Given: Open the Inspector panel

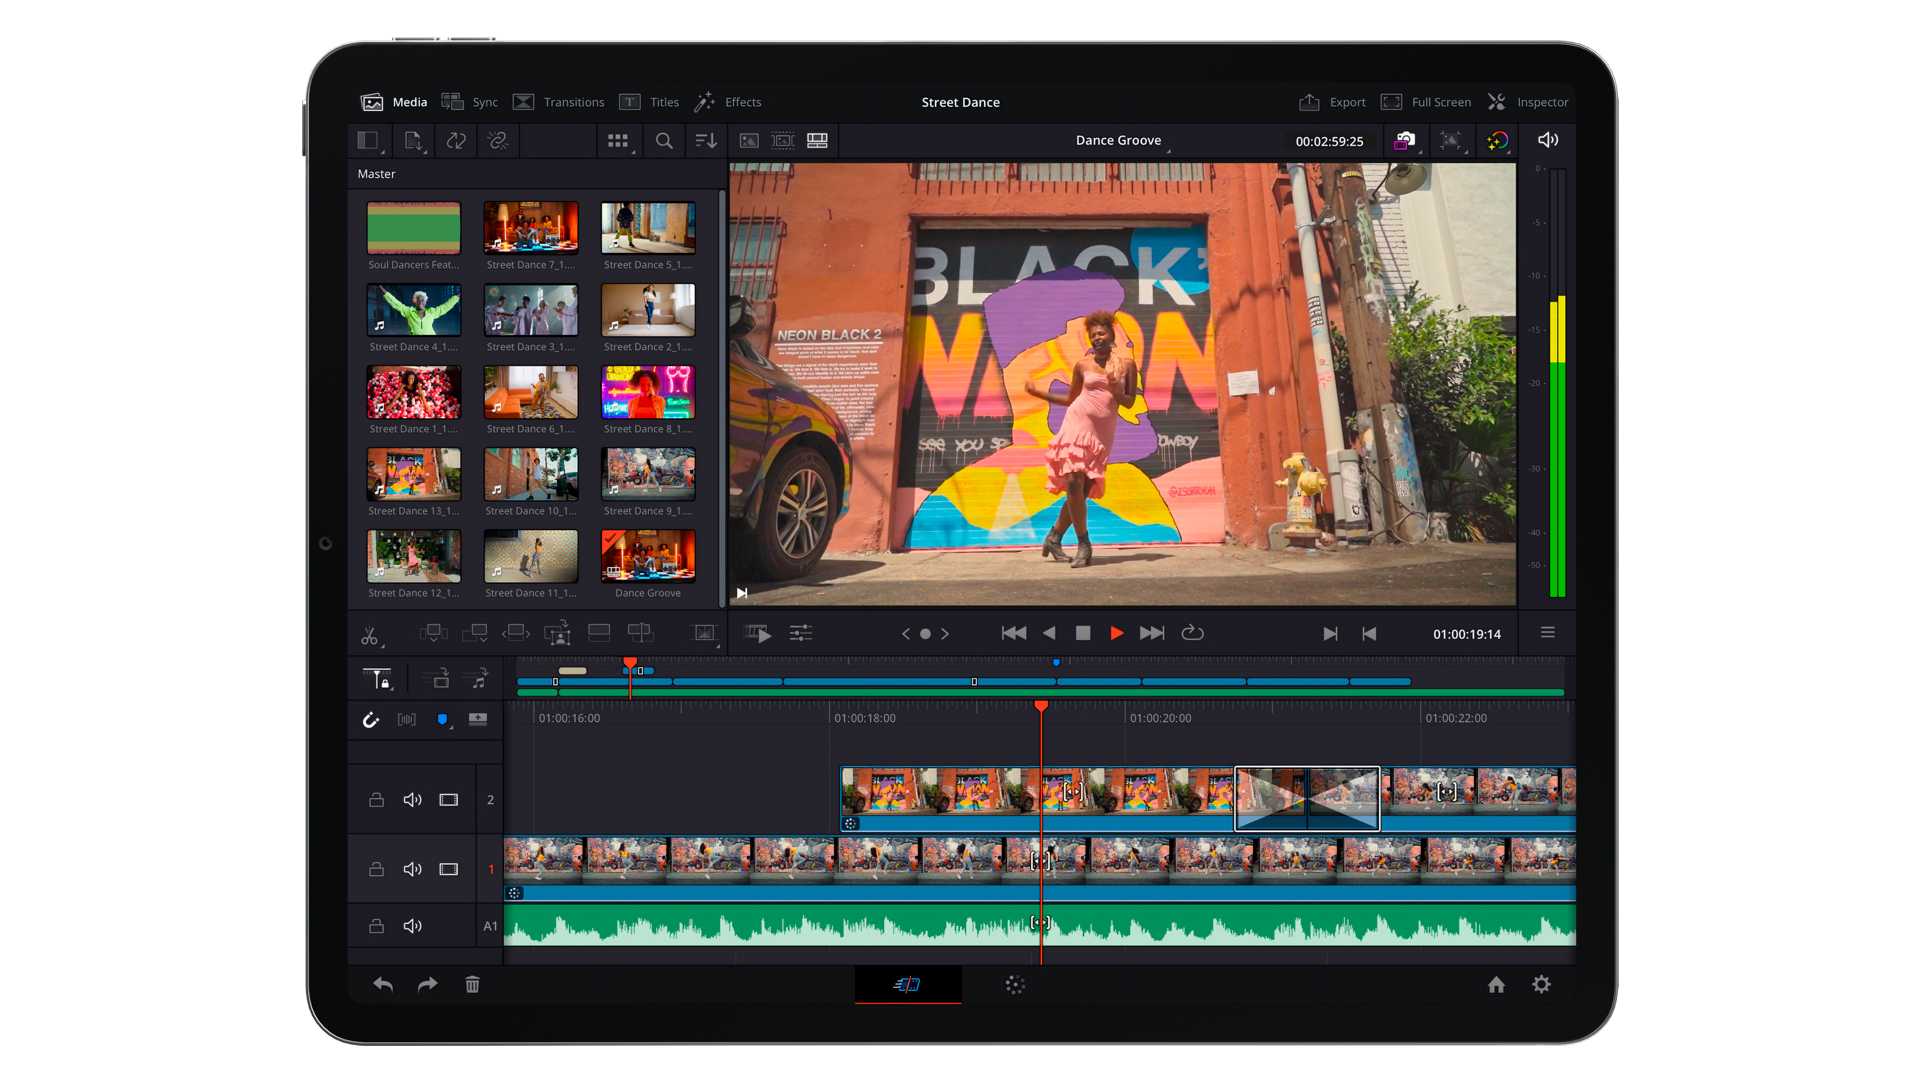Looking at the screenshot, I should (1527, 102).
